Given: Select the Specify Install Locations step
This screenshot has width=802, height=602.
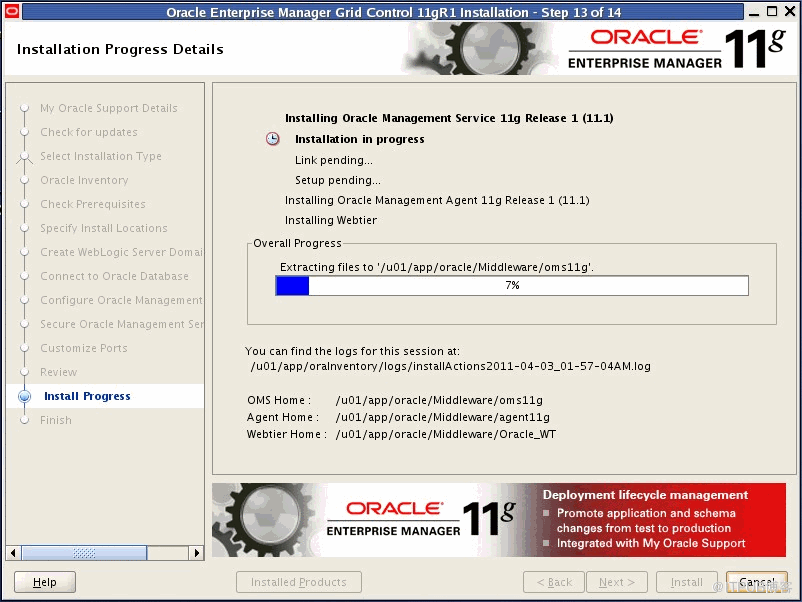Looking at the screenshot, I should point(104,228).
